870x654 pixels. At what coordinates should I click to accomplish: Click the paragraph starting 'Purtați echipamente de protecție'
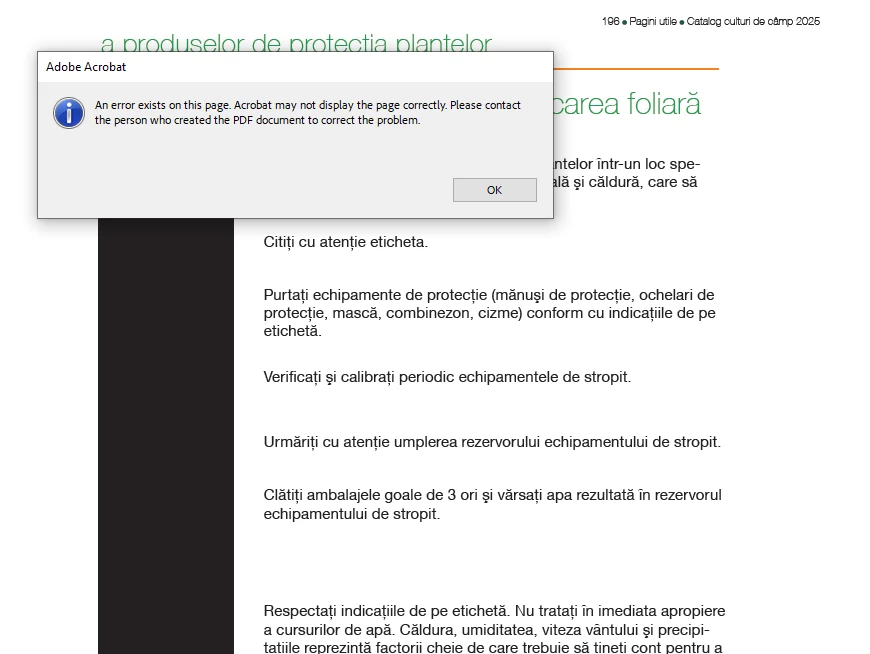point(489,313)
